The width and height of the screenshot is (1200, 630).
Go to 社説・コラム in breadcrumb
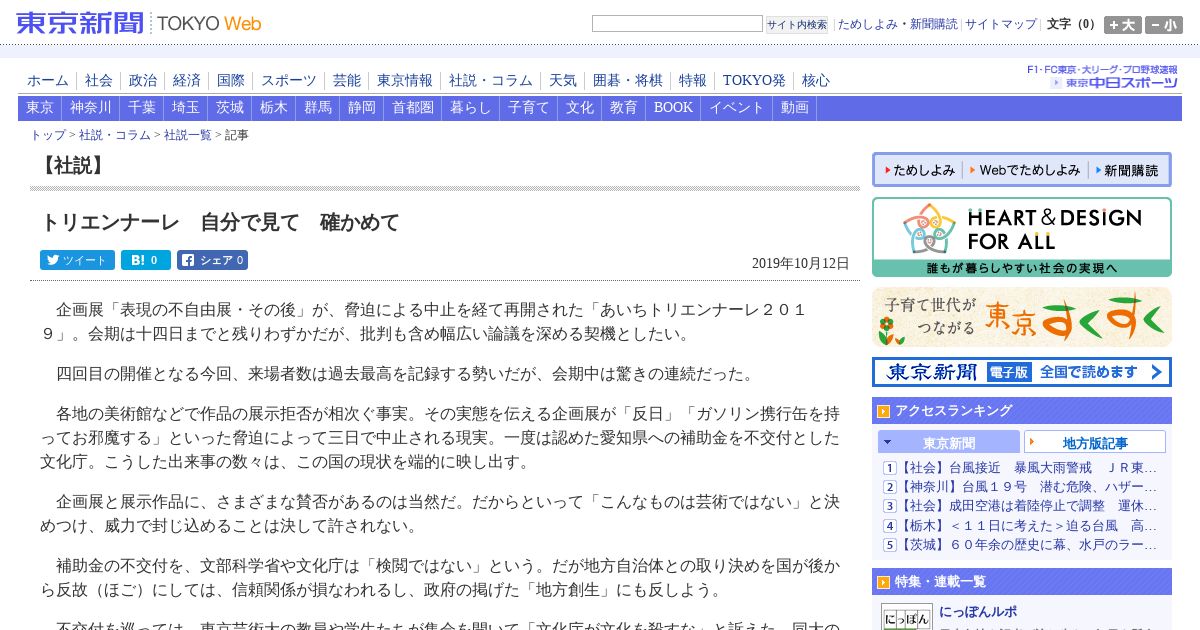115,135
